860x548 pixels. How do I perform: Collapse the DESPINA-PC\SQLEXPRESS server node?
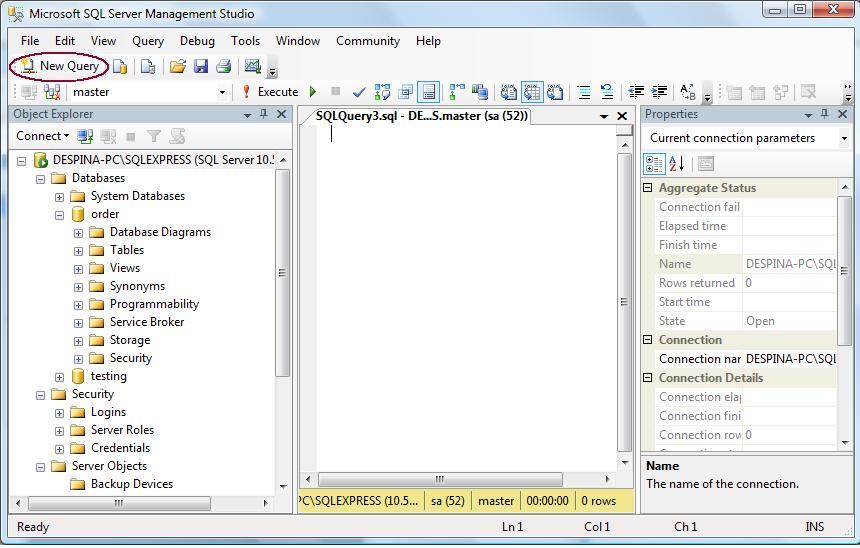21,161
